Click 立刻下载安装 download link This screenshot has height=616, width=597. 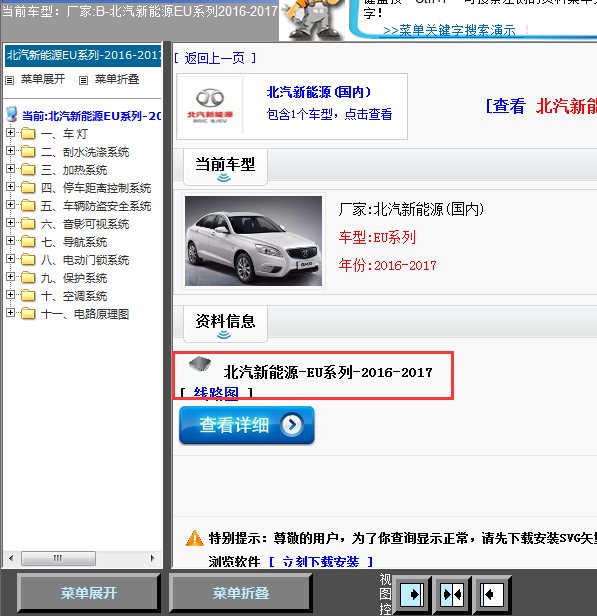click(x=321, y=562)
